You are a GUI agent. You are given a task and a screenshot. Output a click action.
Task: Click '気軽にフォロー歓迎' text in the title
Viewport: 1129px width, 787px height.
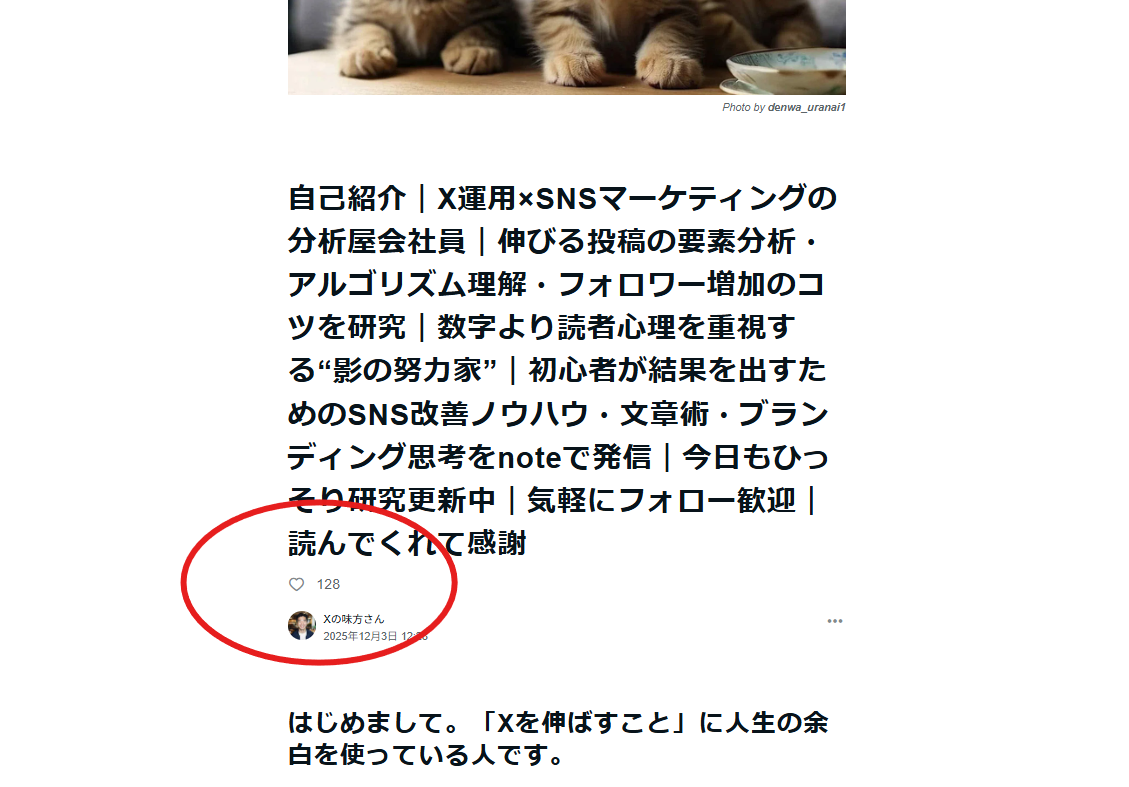click(661, 500)
